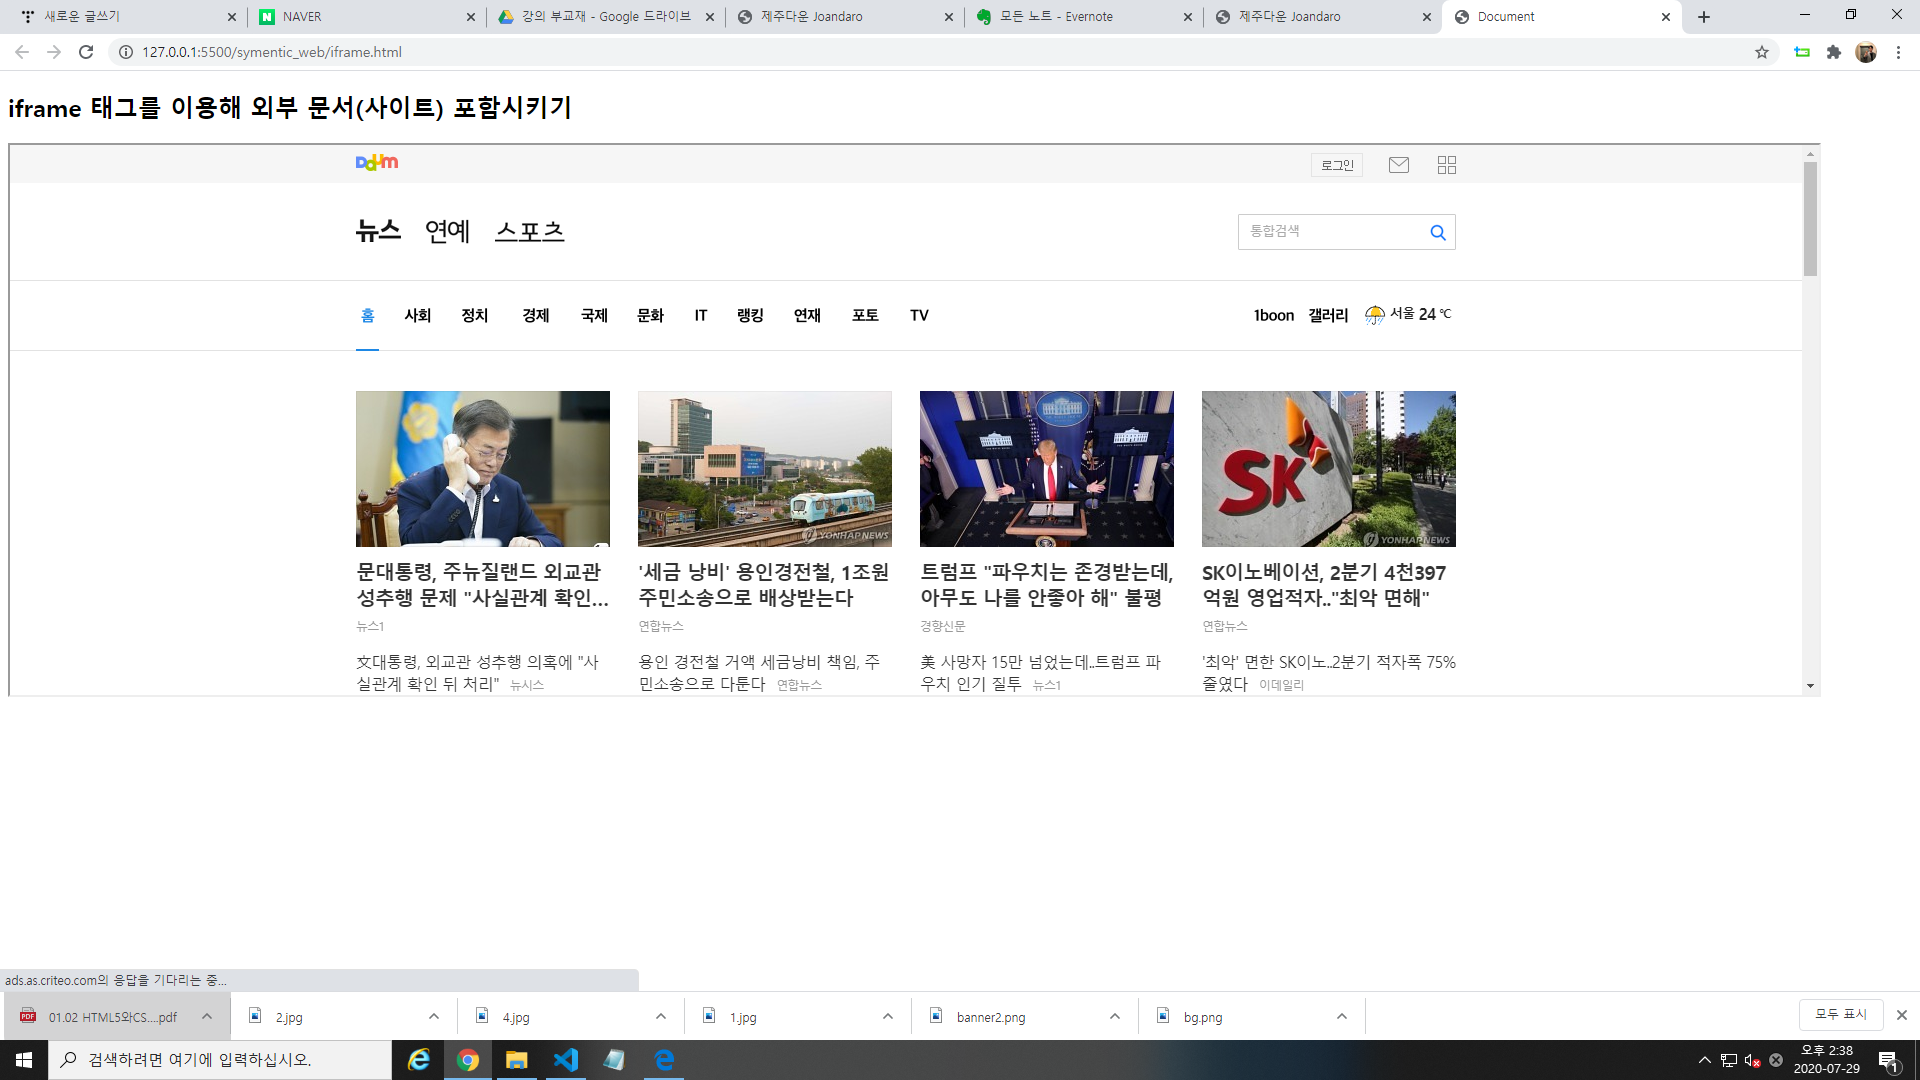This screenshot has height=1080, width=1920.
Task: Click the search magnifier icon
Action: [1437, 233]
